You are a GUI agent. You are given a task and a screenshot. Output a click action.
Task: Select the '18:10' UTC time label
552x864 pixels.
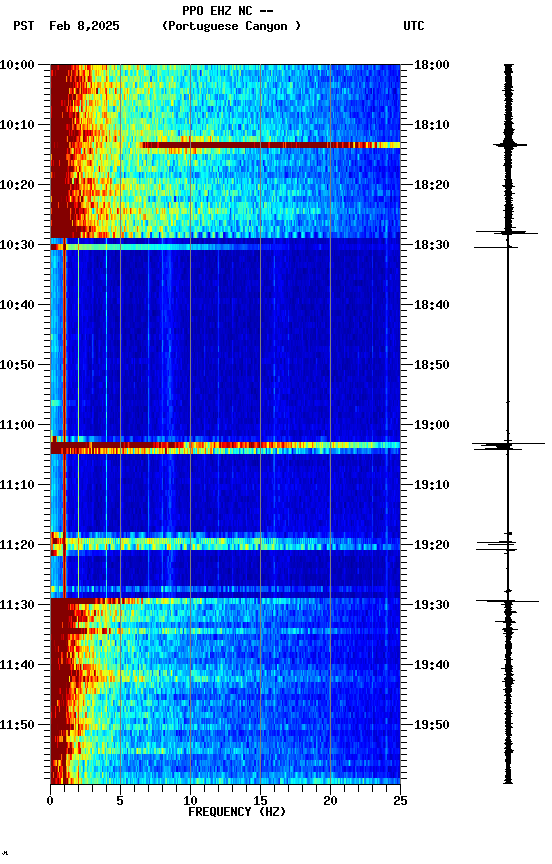[432, 125]
